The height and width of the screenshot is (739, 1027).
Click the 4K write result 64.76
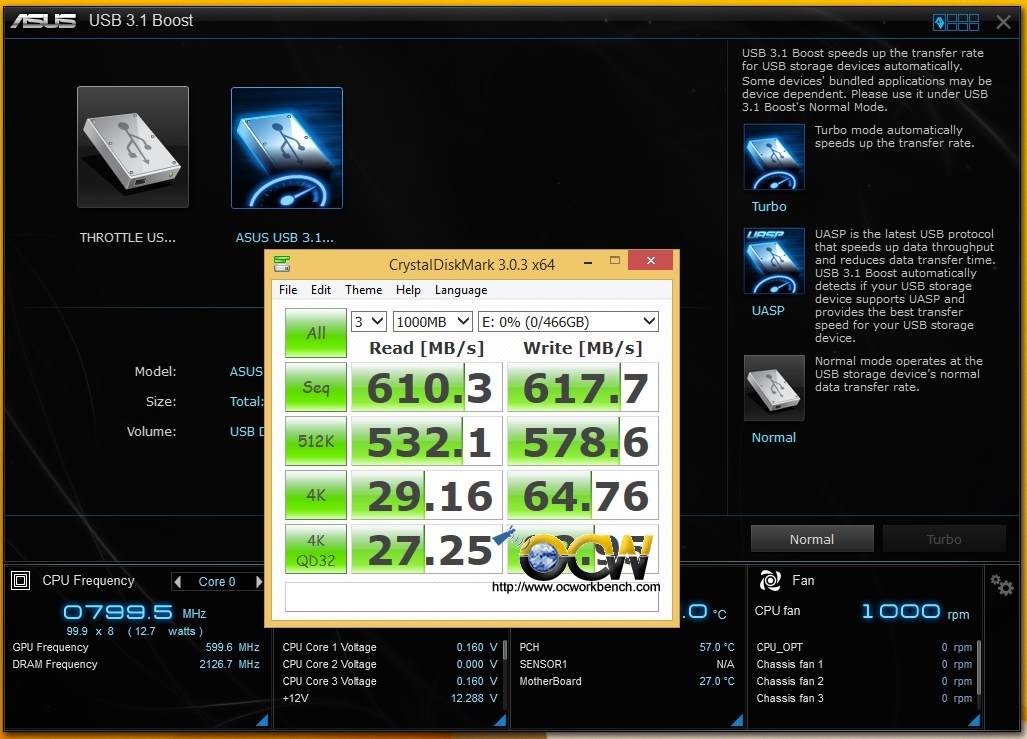[583, 495]
